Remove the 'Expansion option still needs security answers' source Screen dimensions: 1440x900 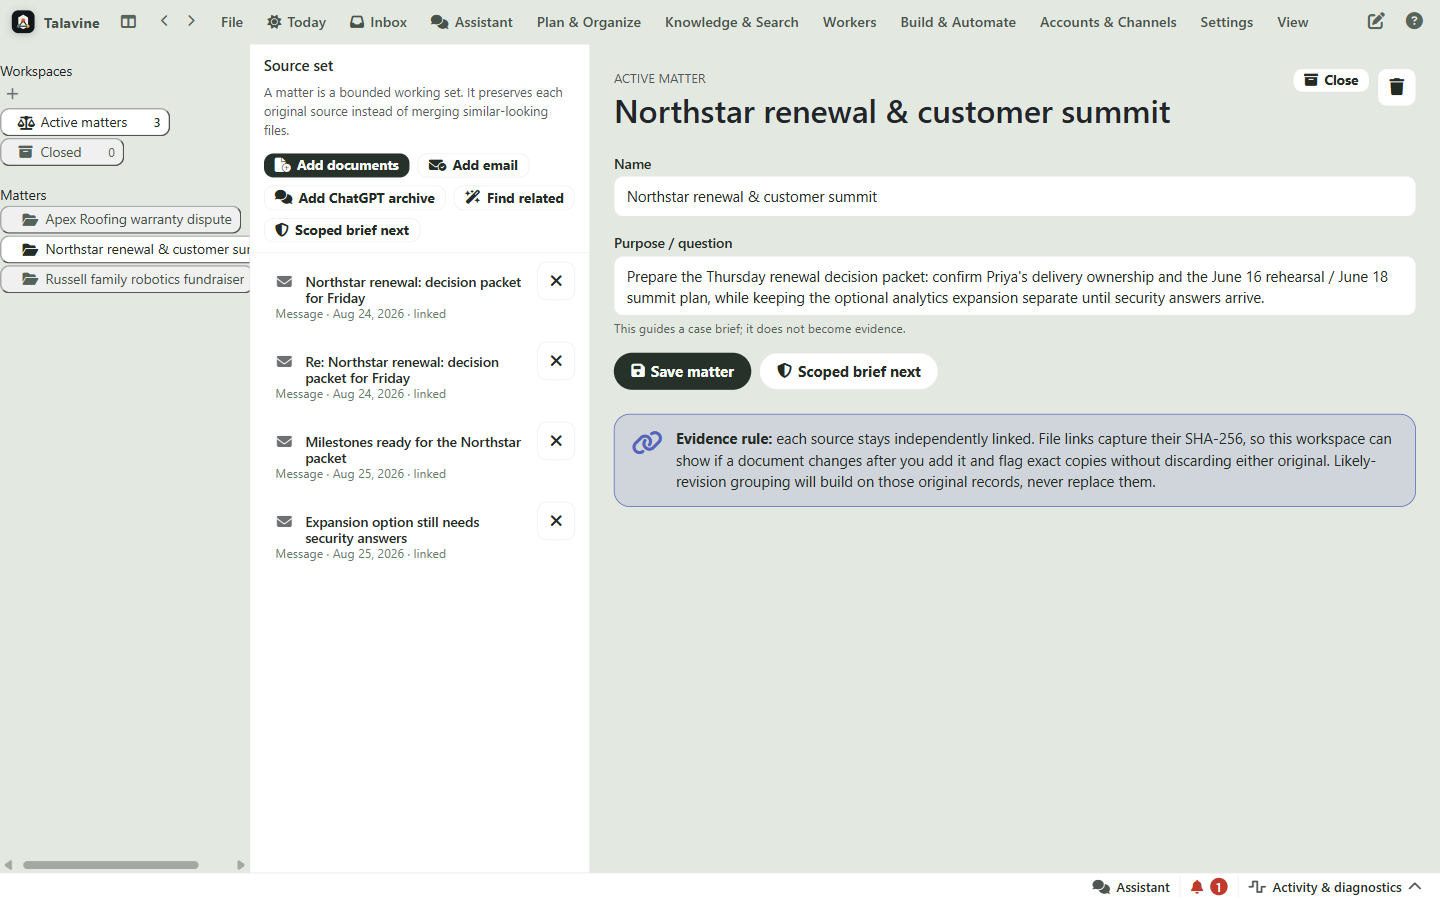tap(556, 521)
